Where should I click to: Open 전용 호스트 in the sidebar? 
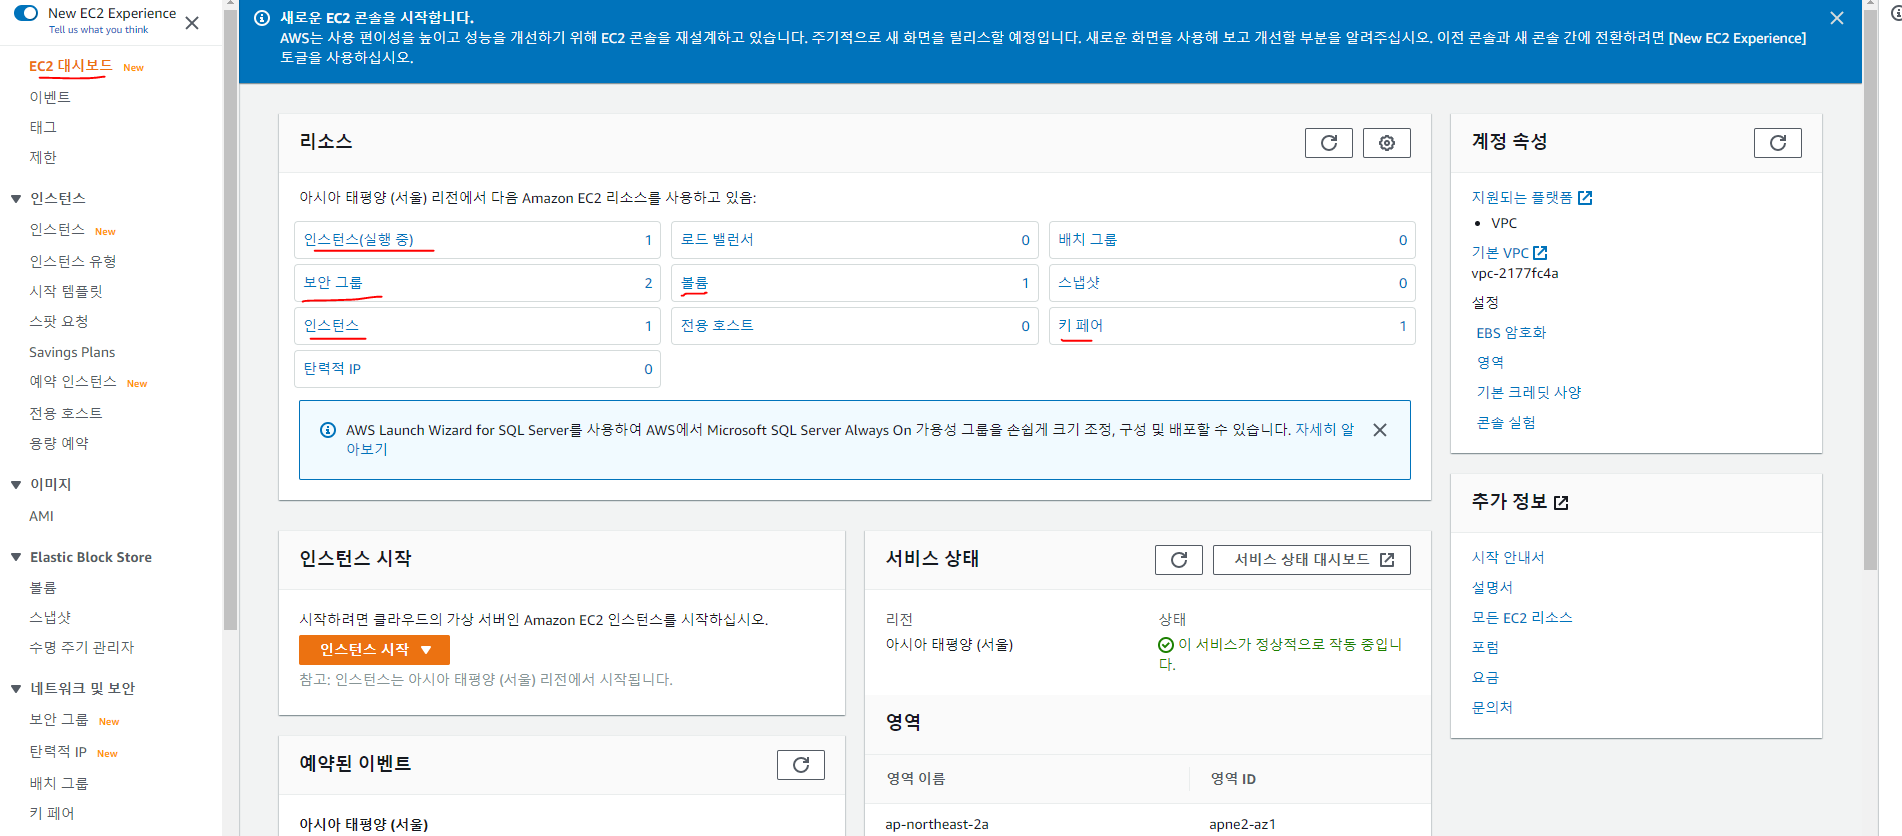pyautogui.click(x=66, y=413)
